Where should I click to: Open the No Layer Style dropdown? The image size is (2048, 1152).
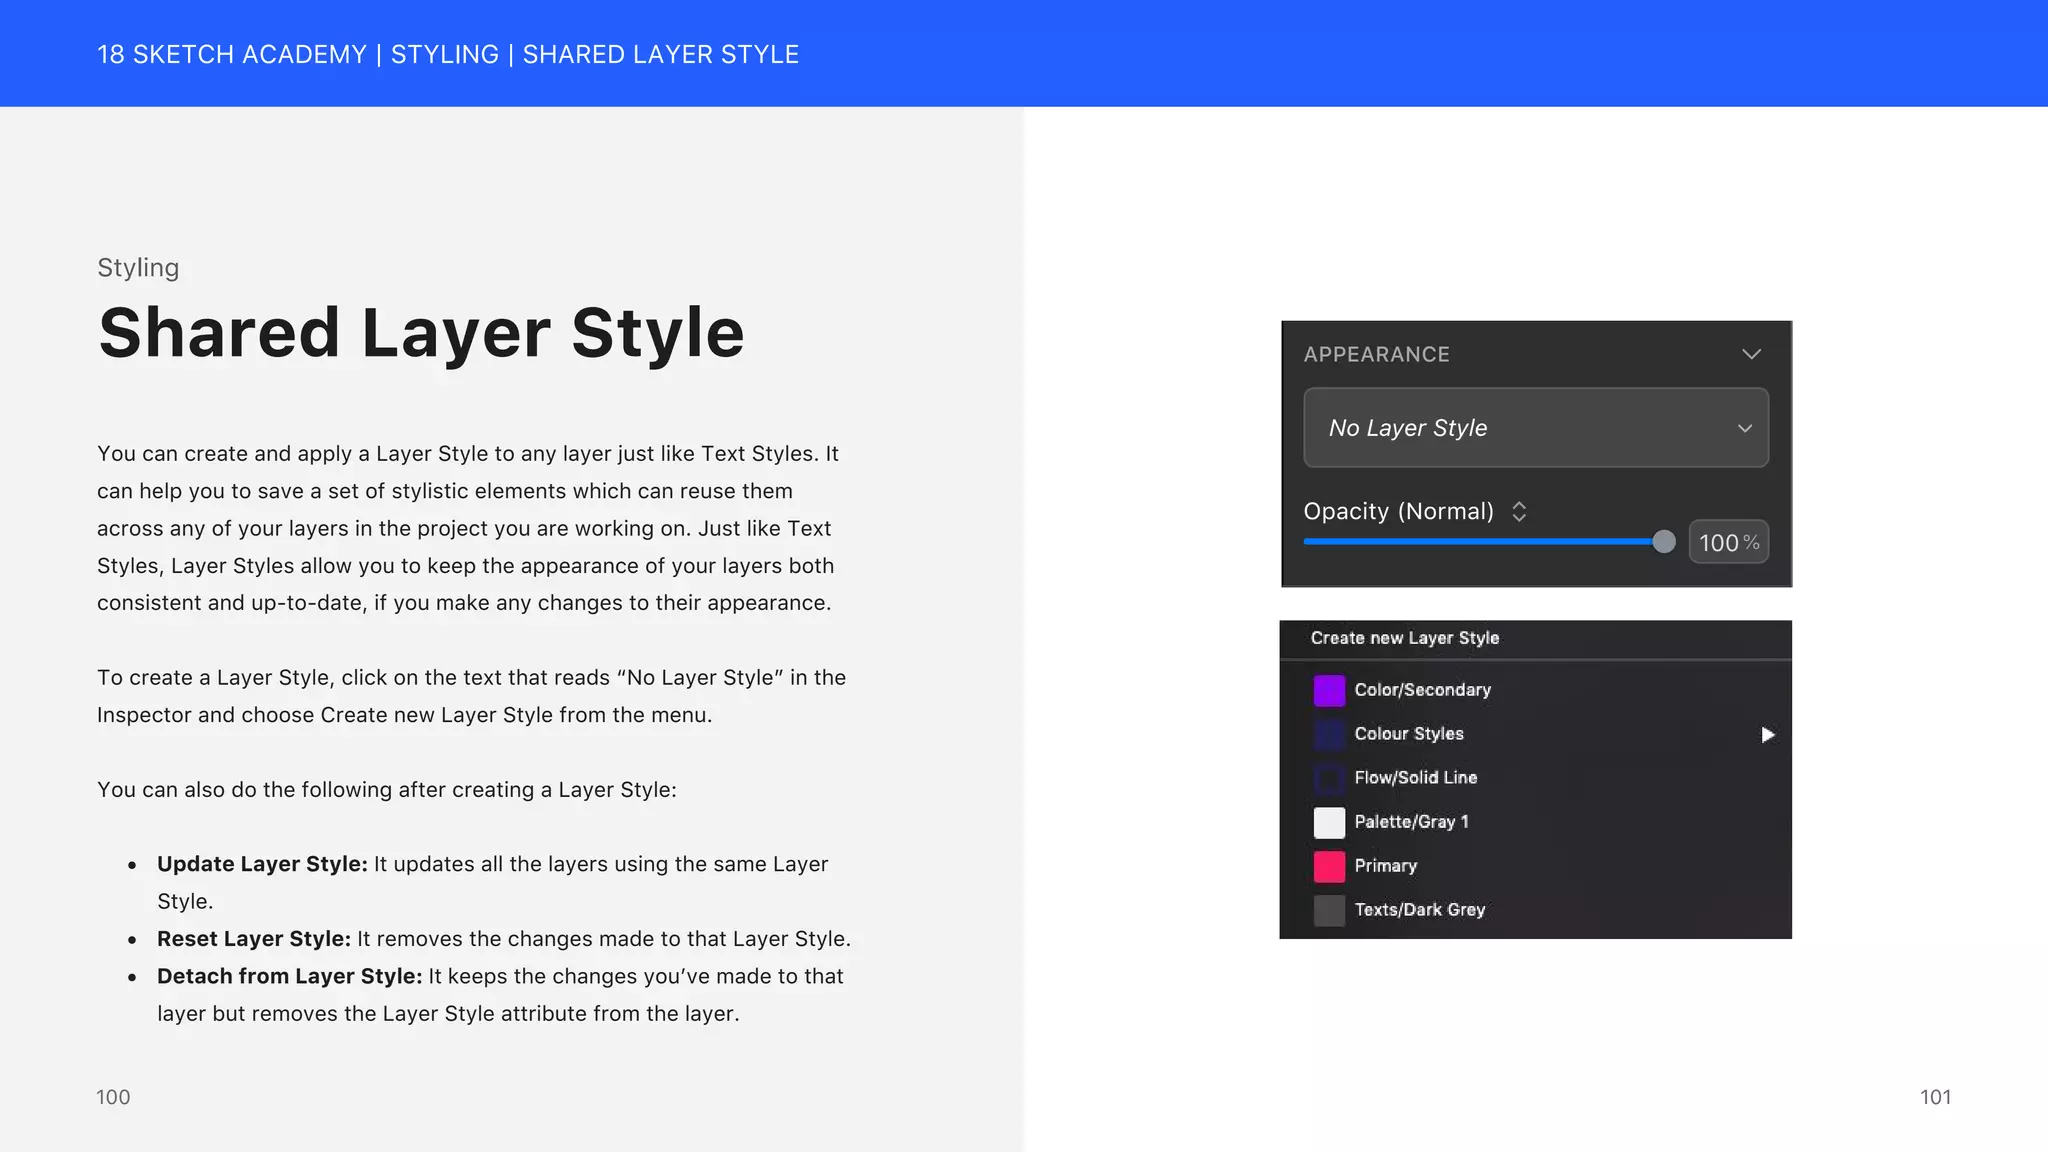coord(1536,428)
